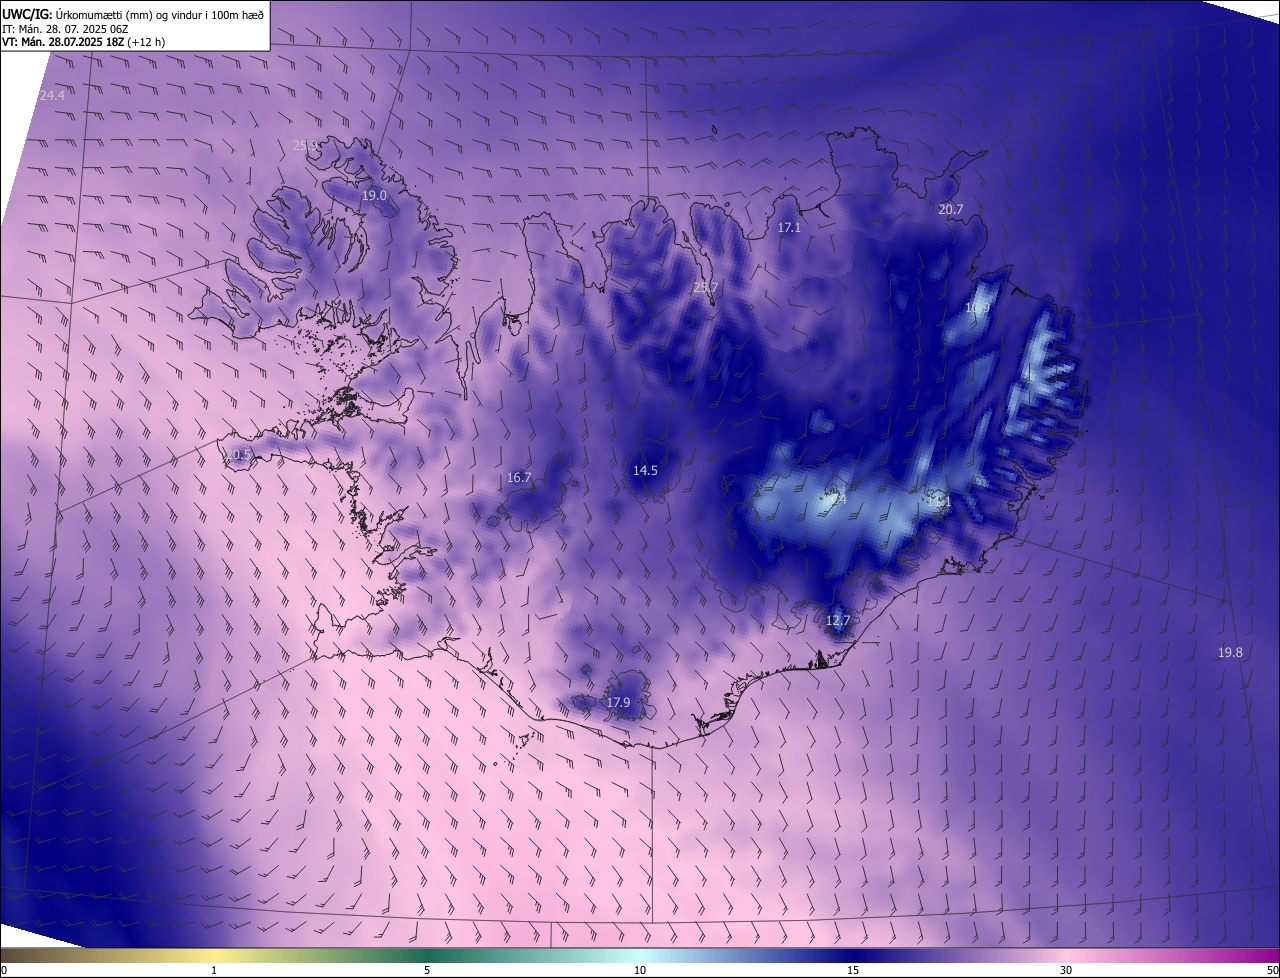Click the 10.9 value in the east
Viewport: 1280px width, 978px height.
(x=977, y=308)
